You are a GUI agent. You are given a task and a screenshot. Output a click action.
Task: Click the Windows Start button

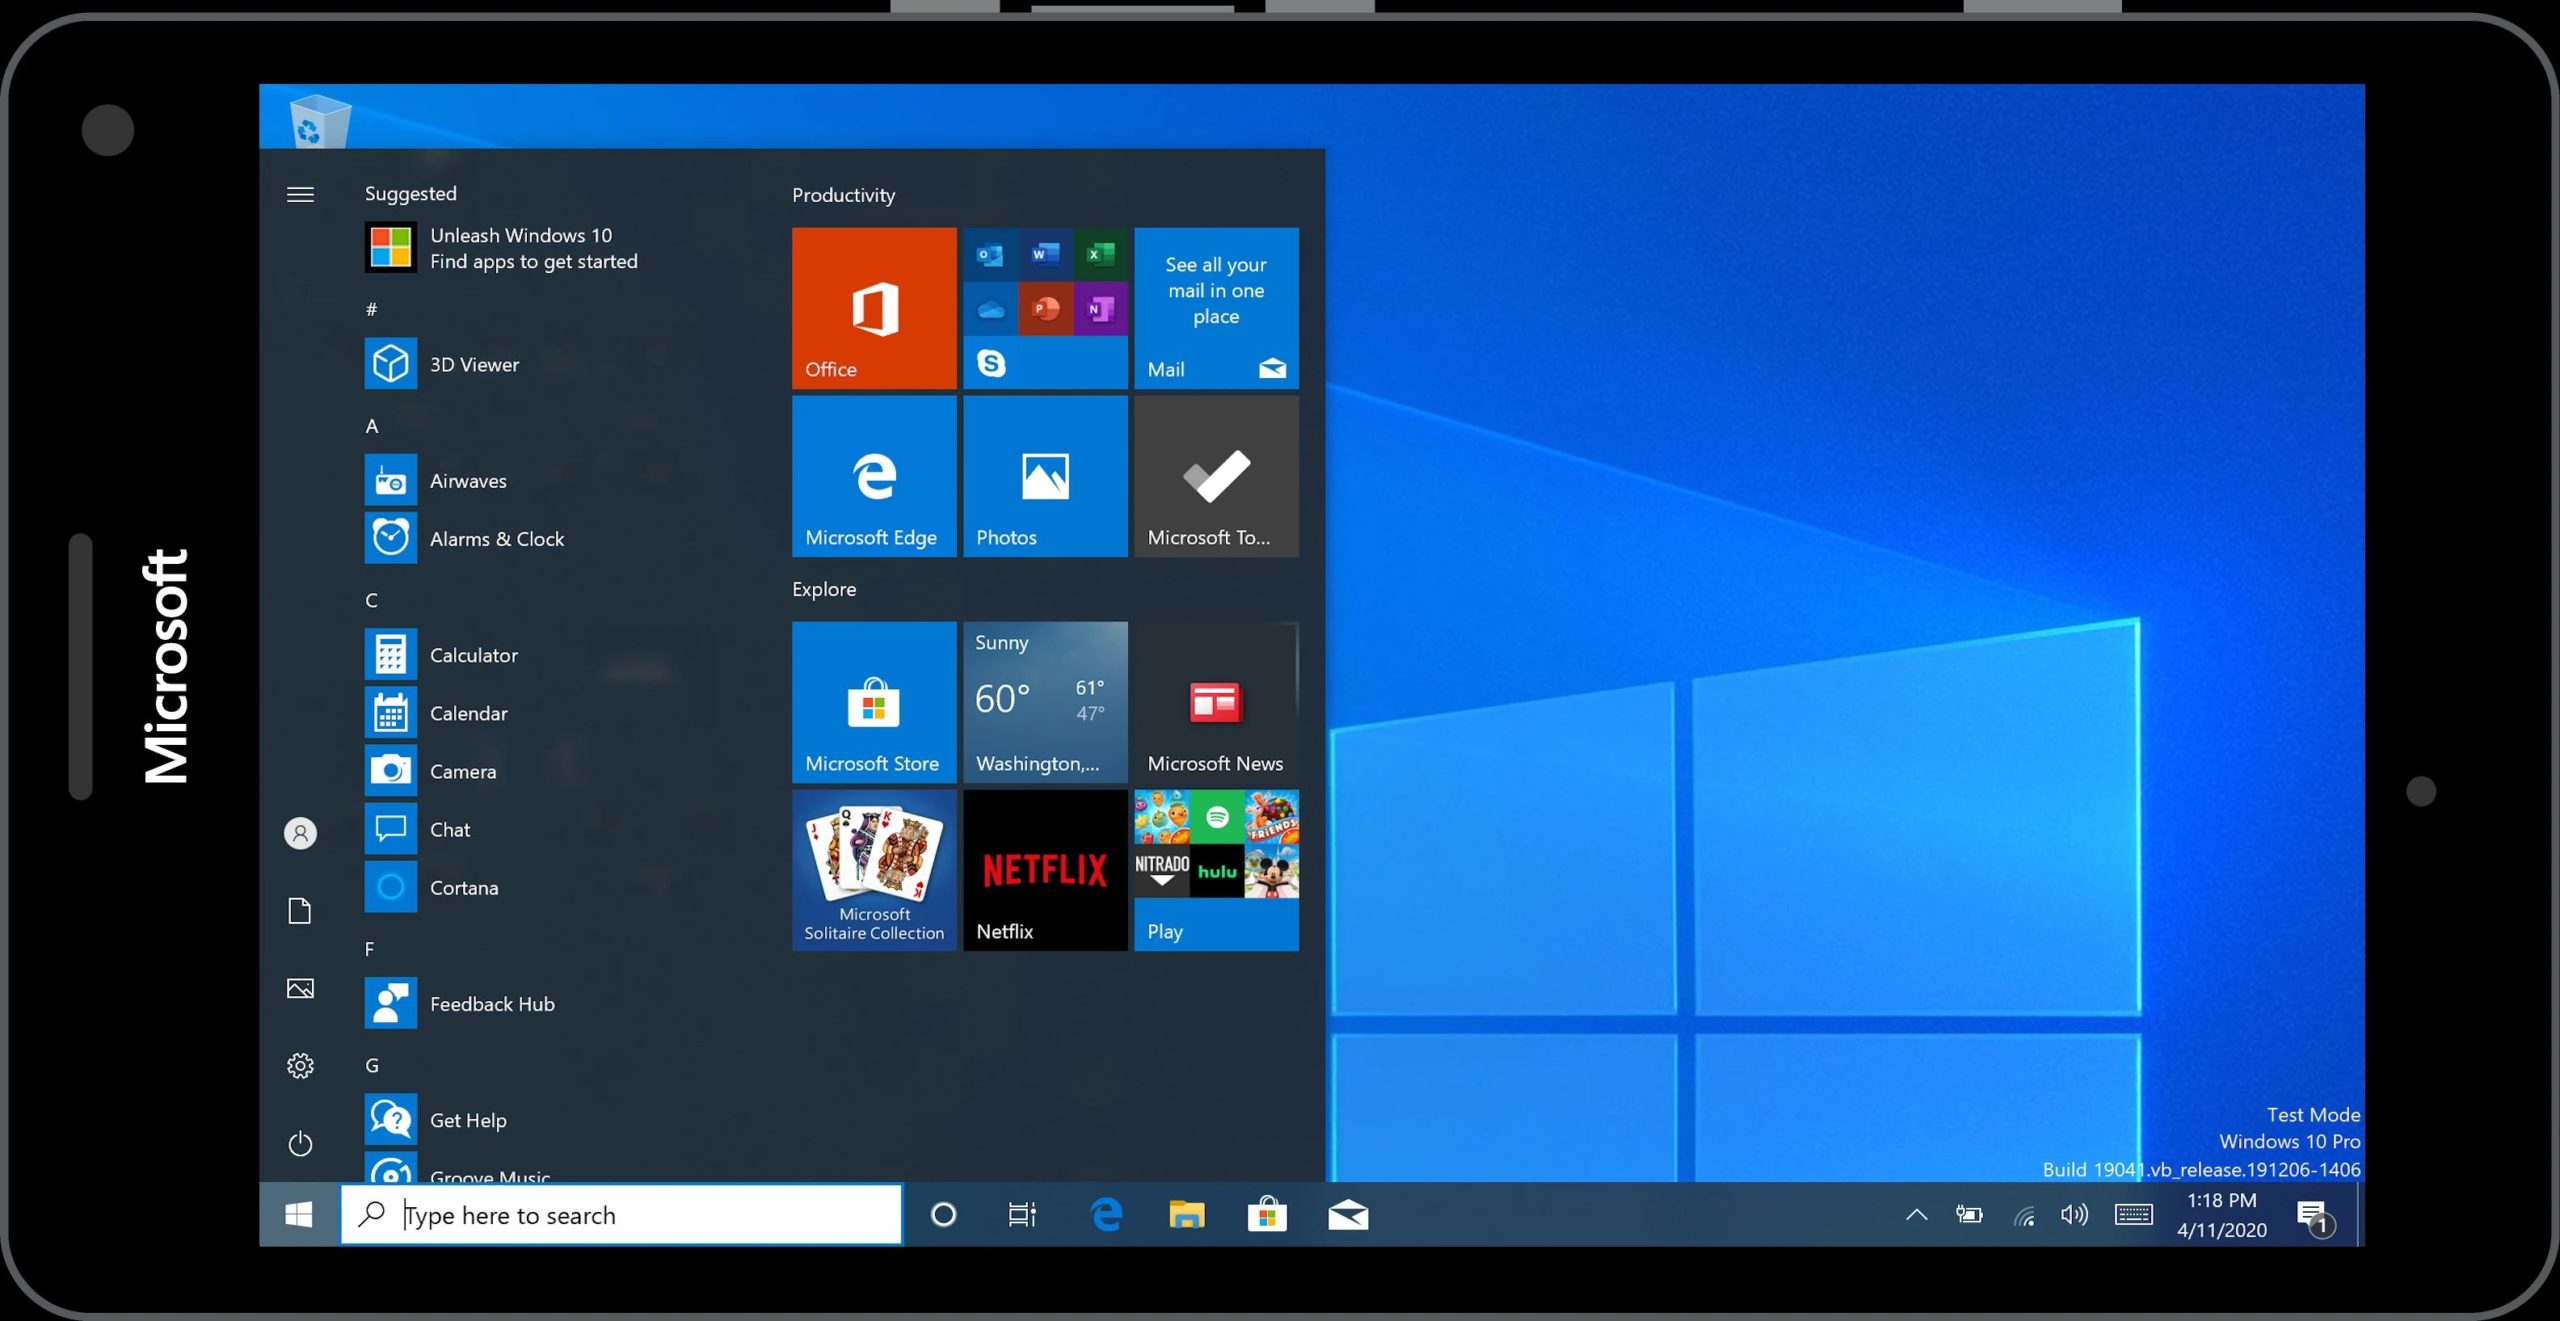pyautogui.click(x=298, y=1214)
